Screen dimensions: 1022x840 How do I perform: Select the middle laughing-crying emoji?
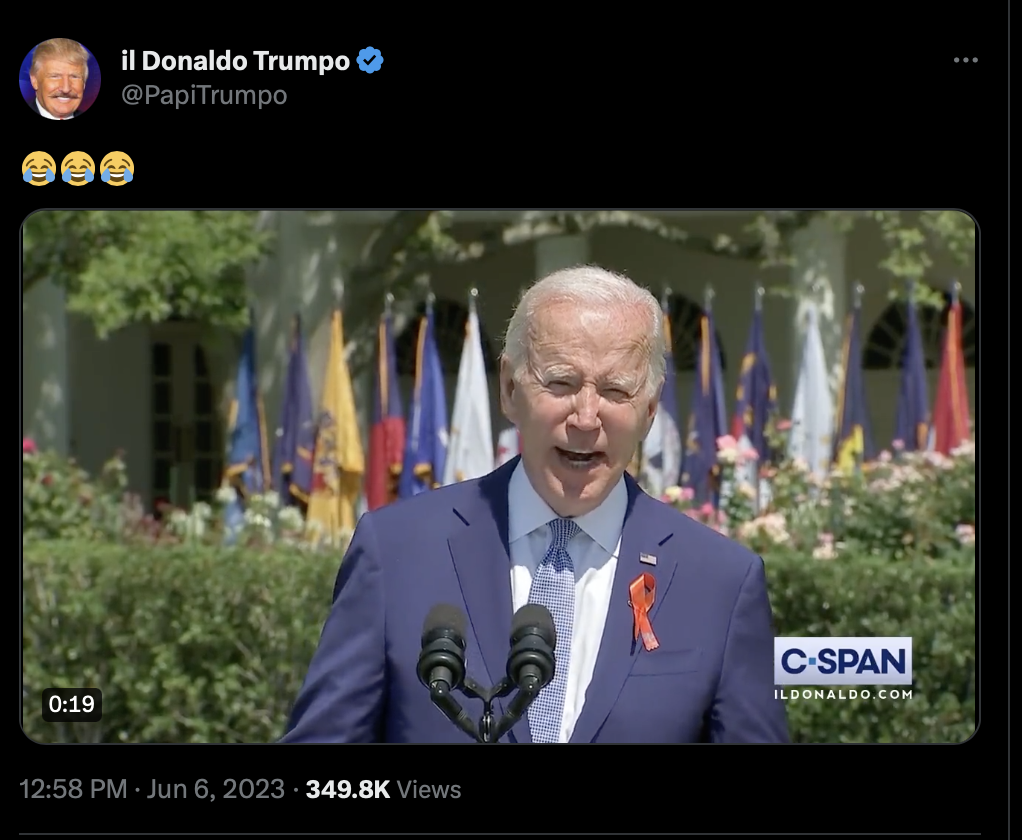coord(78,168)
